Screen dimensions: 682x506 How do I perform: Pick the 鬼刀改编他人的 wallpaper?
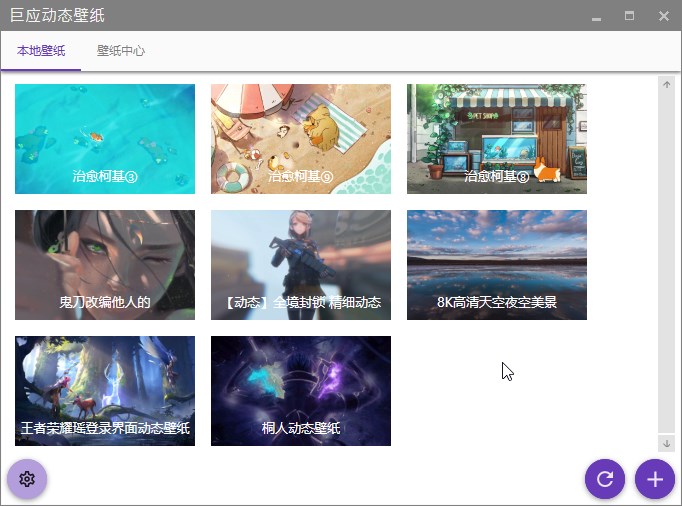pyautogui.click(x=105, y=265)
